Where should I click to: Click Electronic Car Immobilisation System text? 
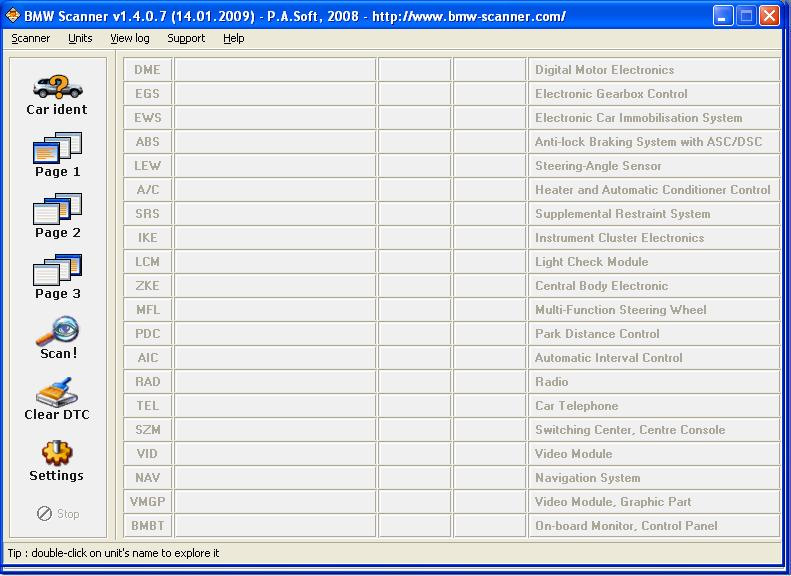coord(639,118)
